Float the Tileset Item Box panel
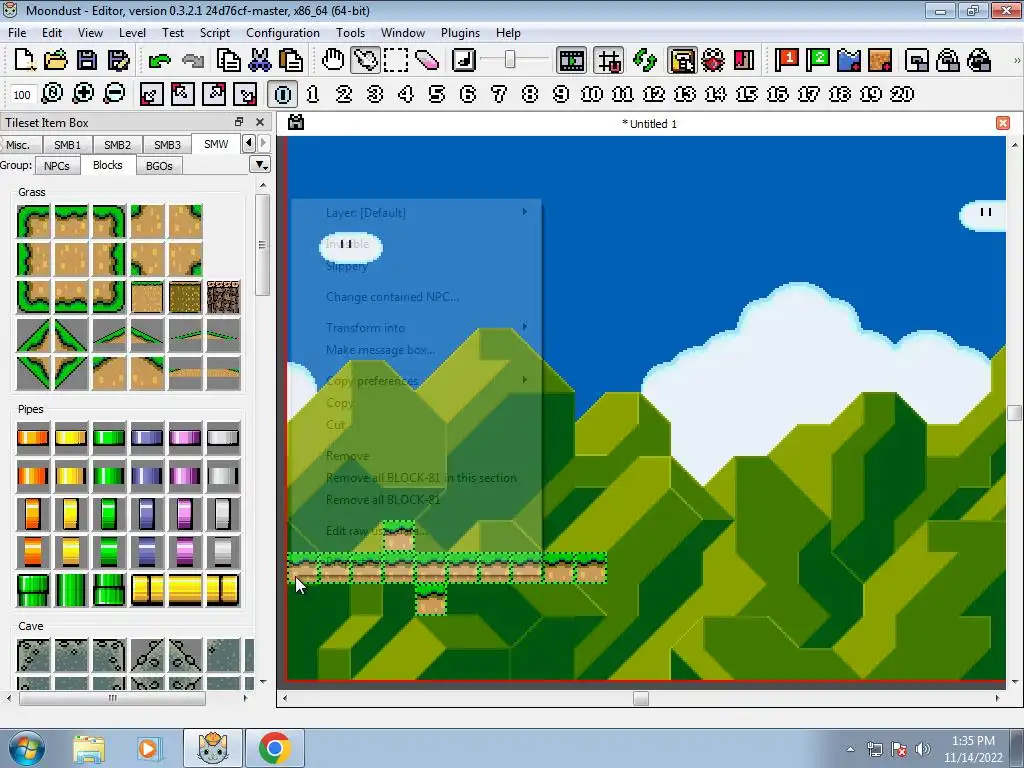 click(239, 122)
